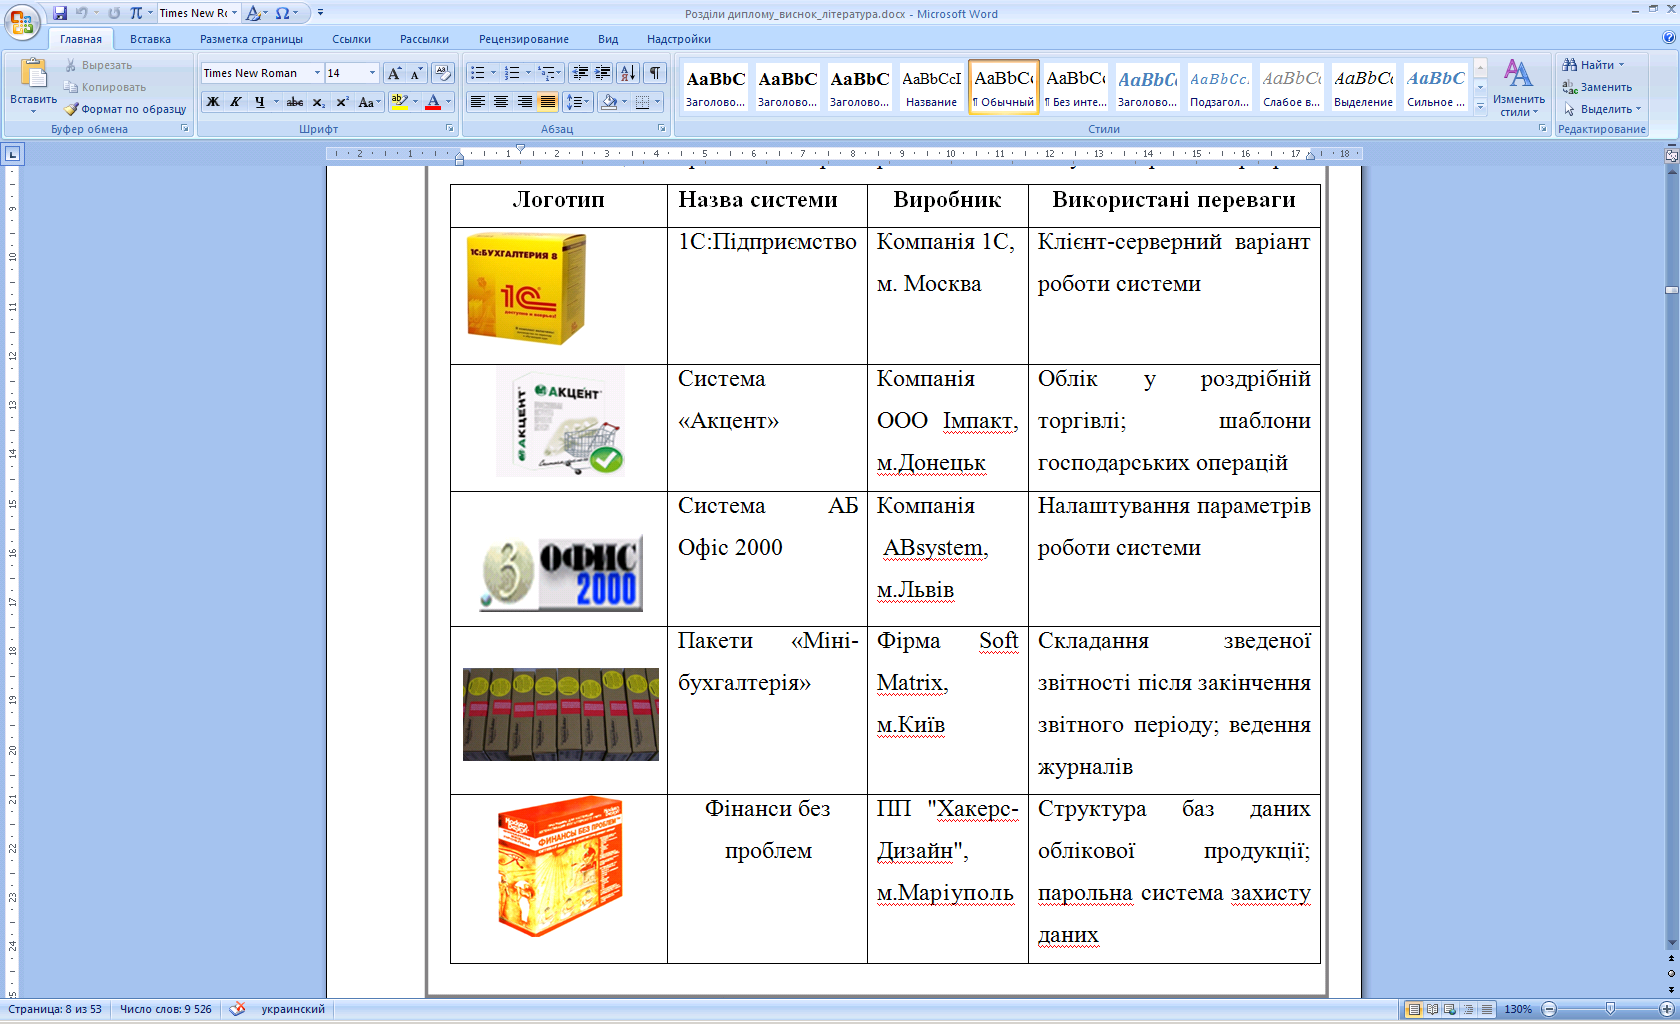Click Find (Найти)

[x=1594, y=65]
